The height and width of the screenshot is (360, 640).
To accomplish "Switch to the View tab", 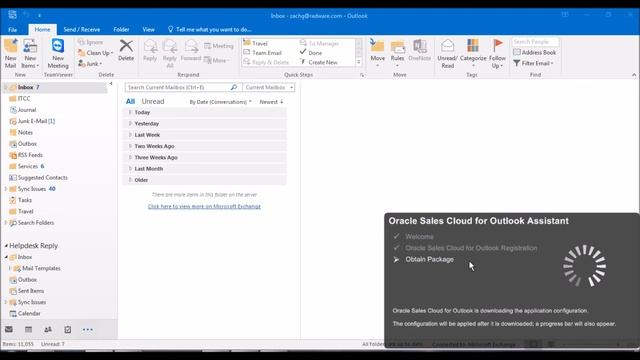I will coord(149,29).
